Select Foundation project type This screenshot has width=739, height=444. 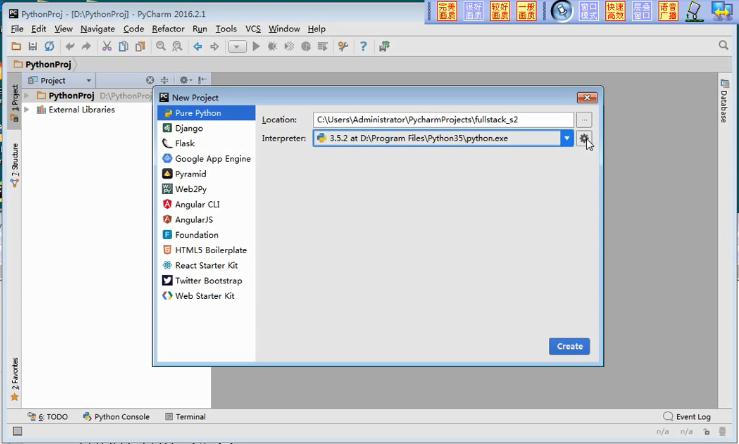[206, 235]
